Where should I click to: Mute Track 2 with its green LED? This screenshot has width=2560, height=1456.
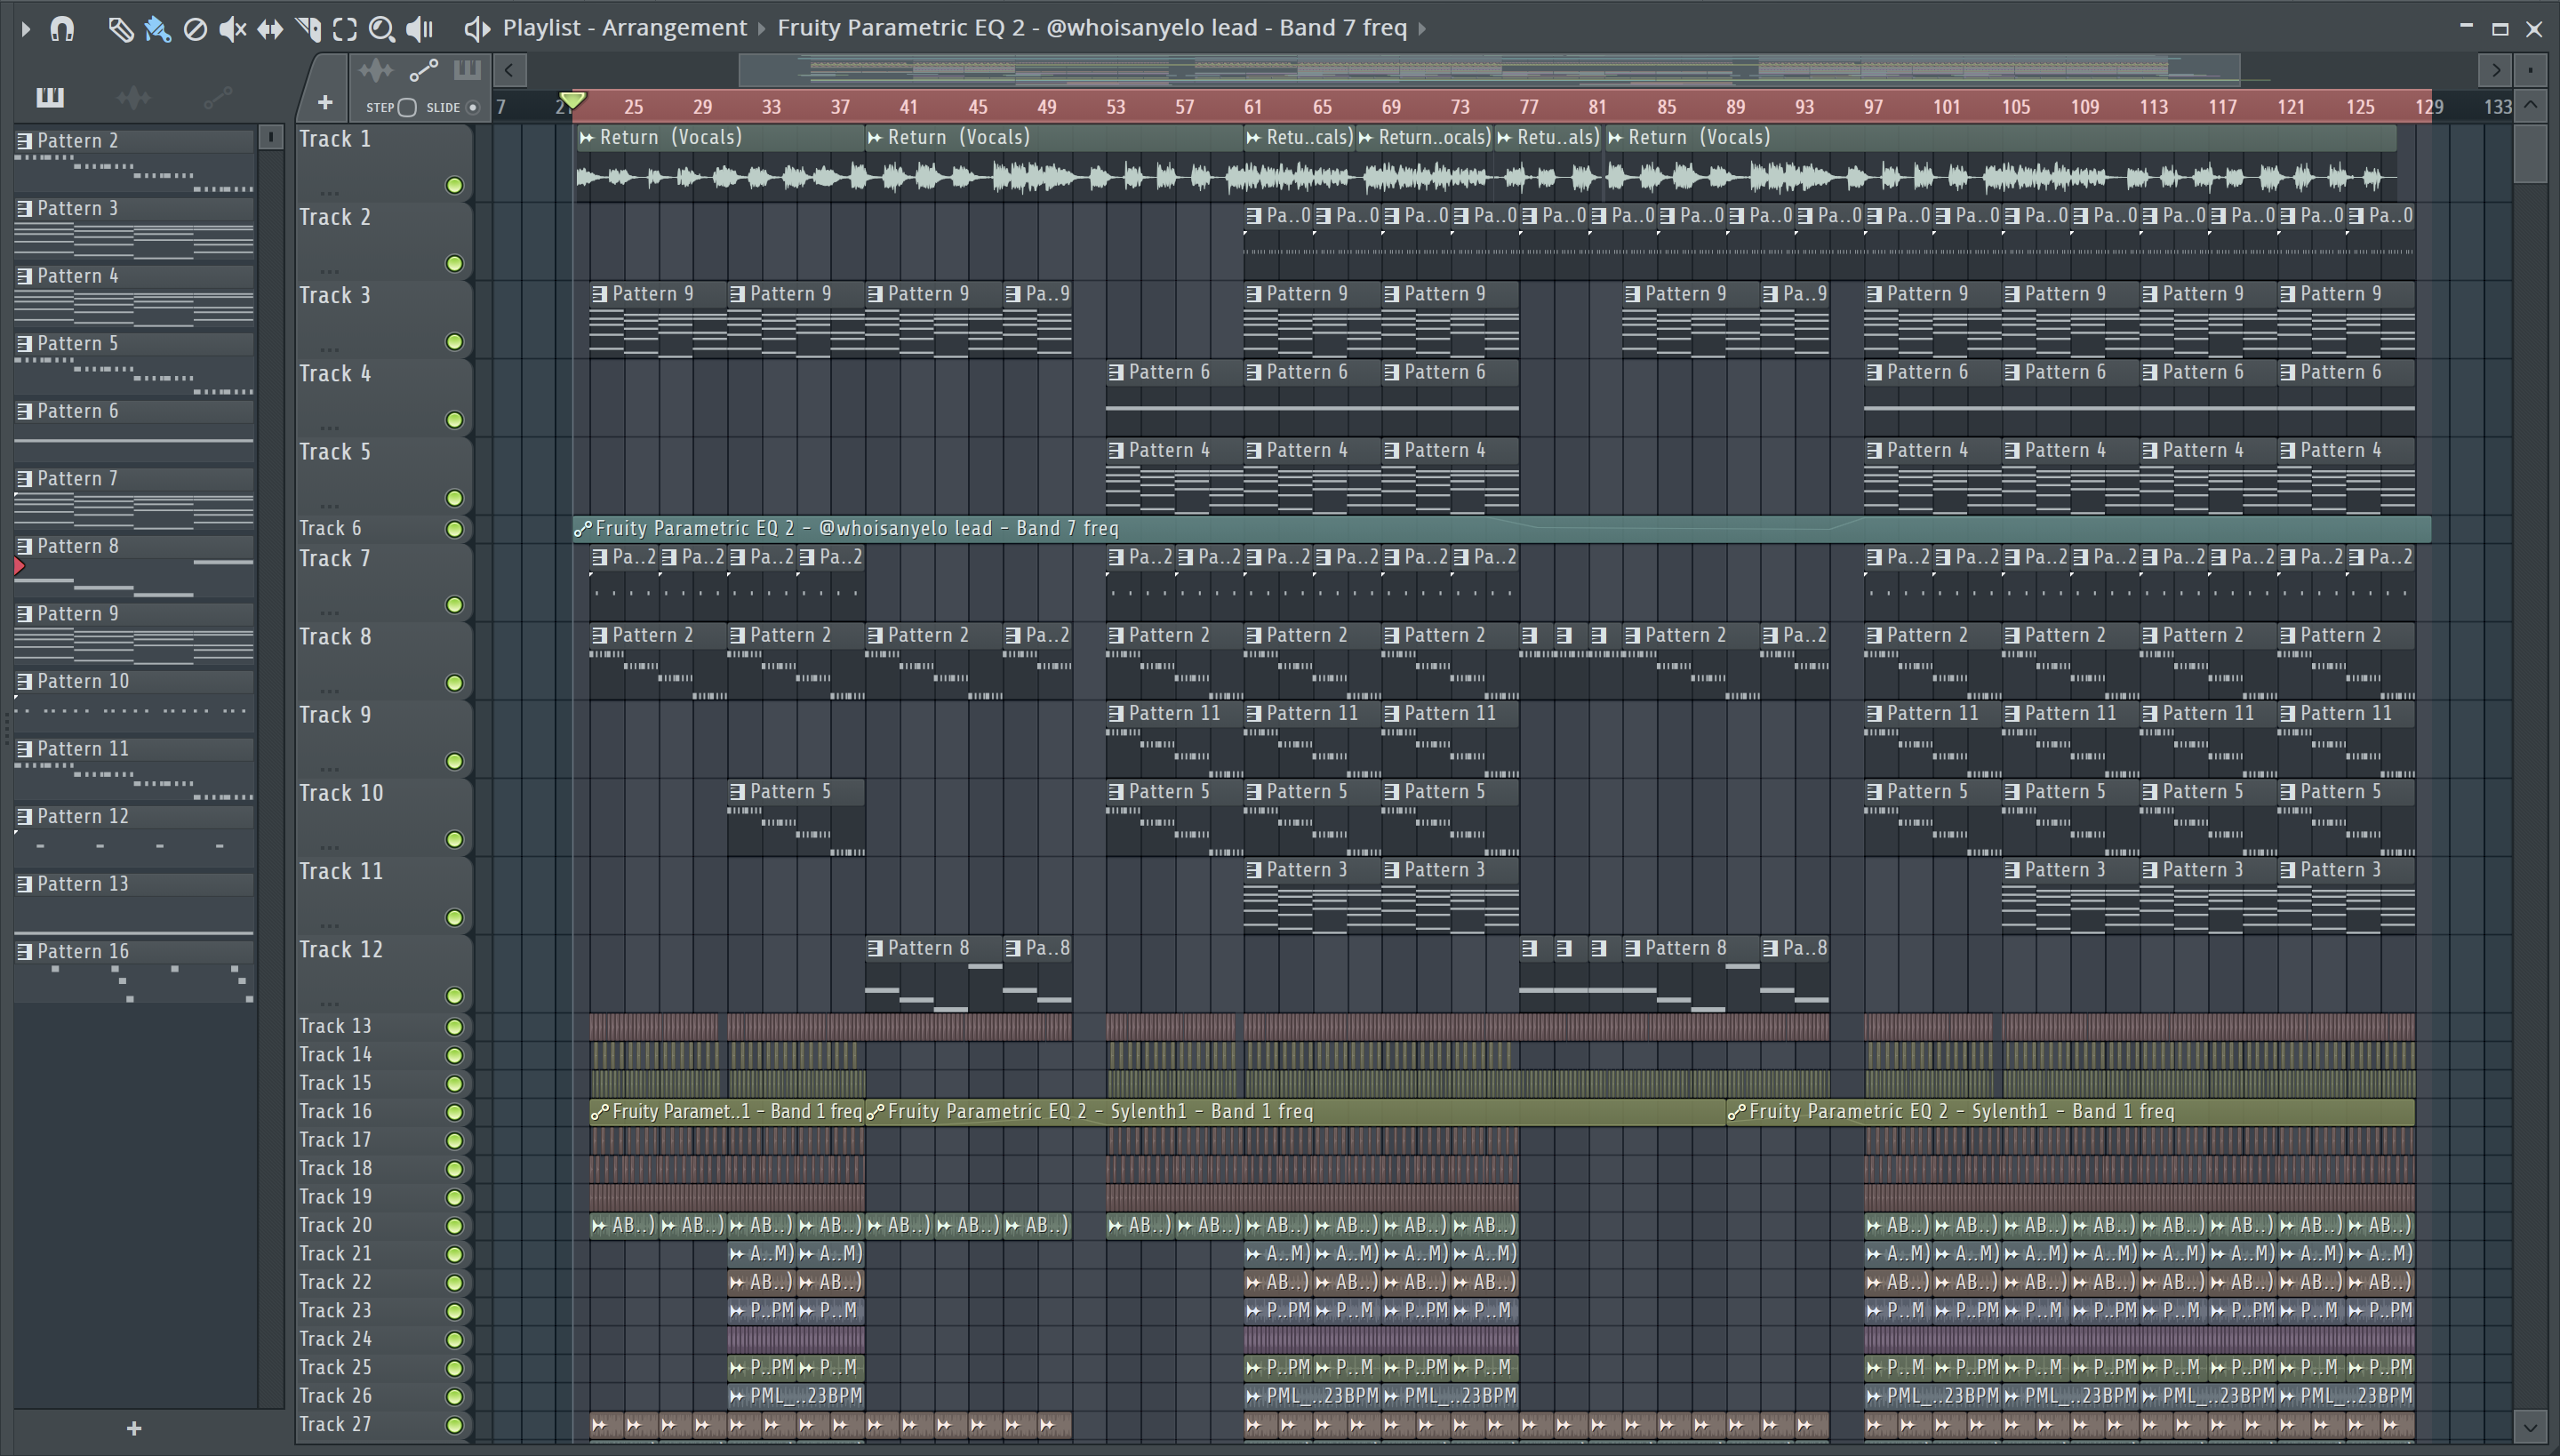(x=454, y=263)
